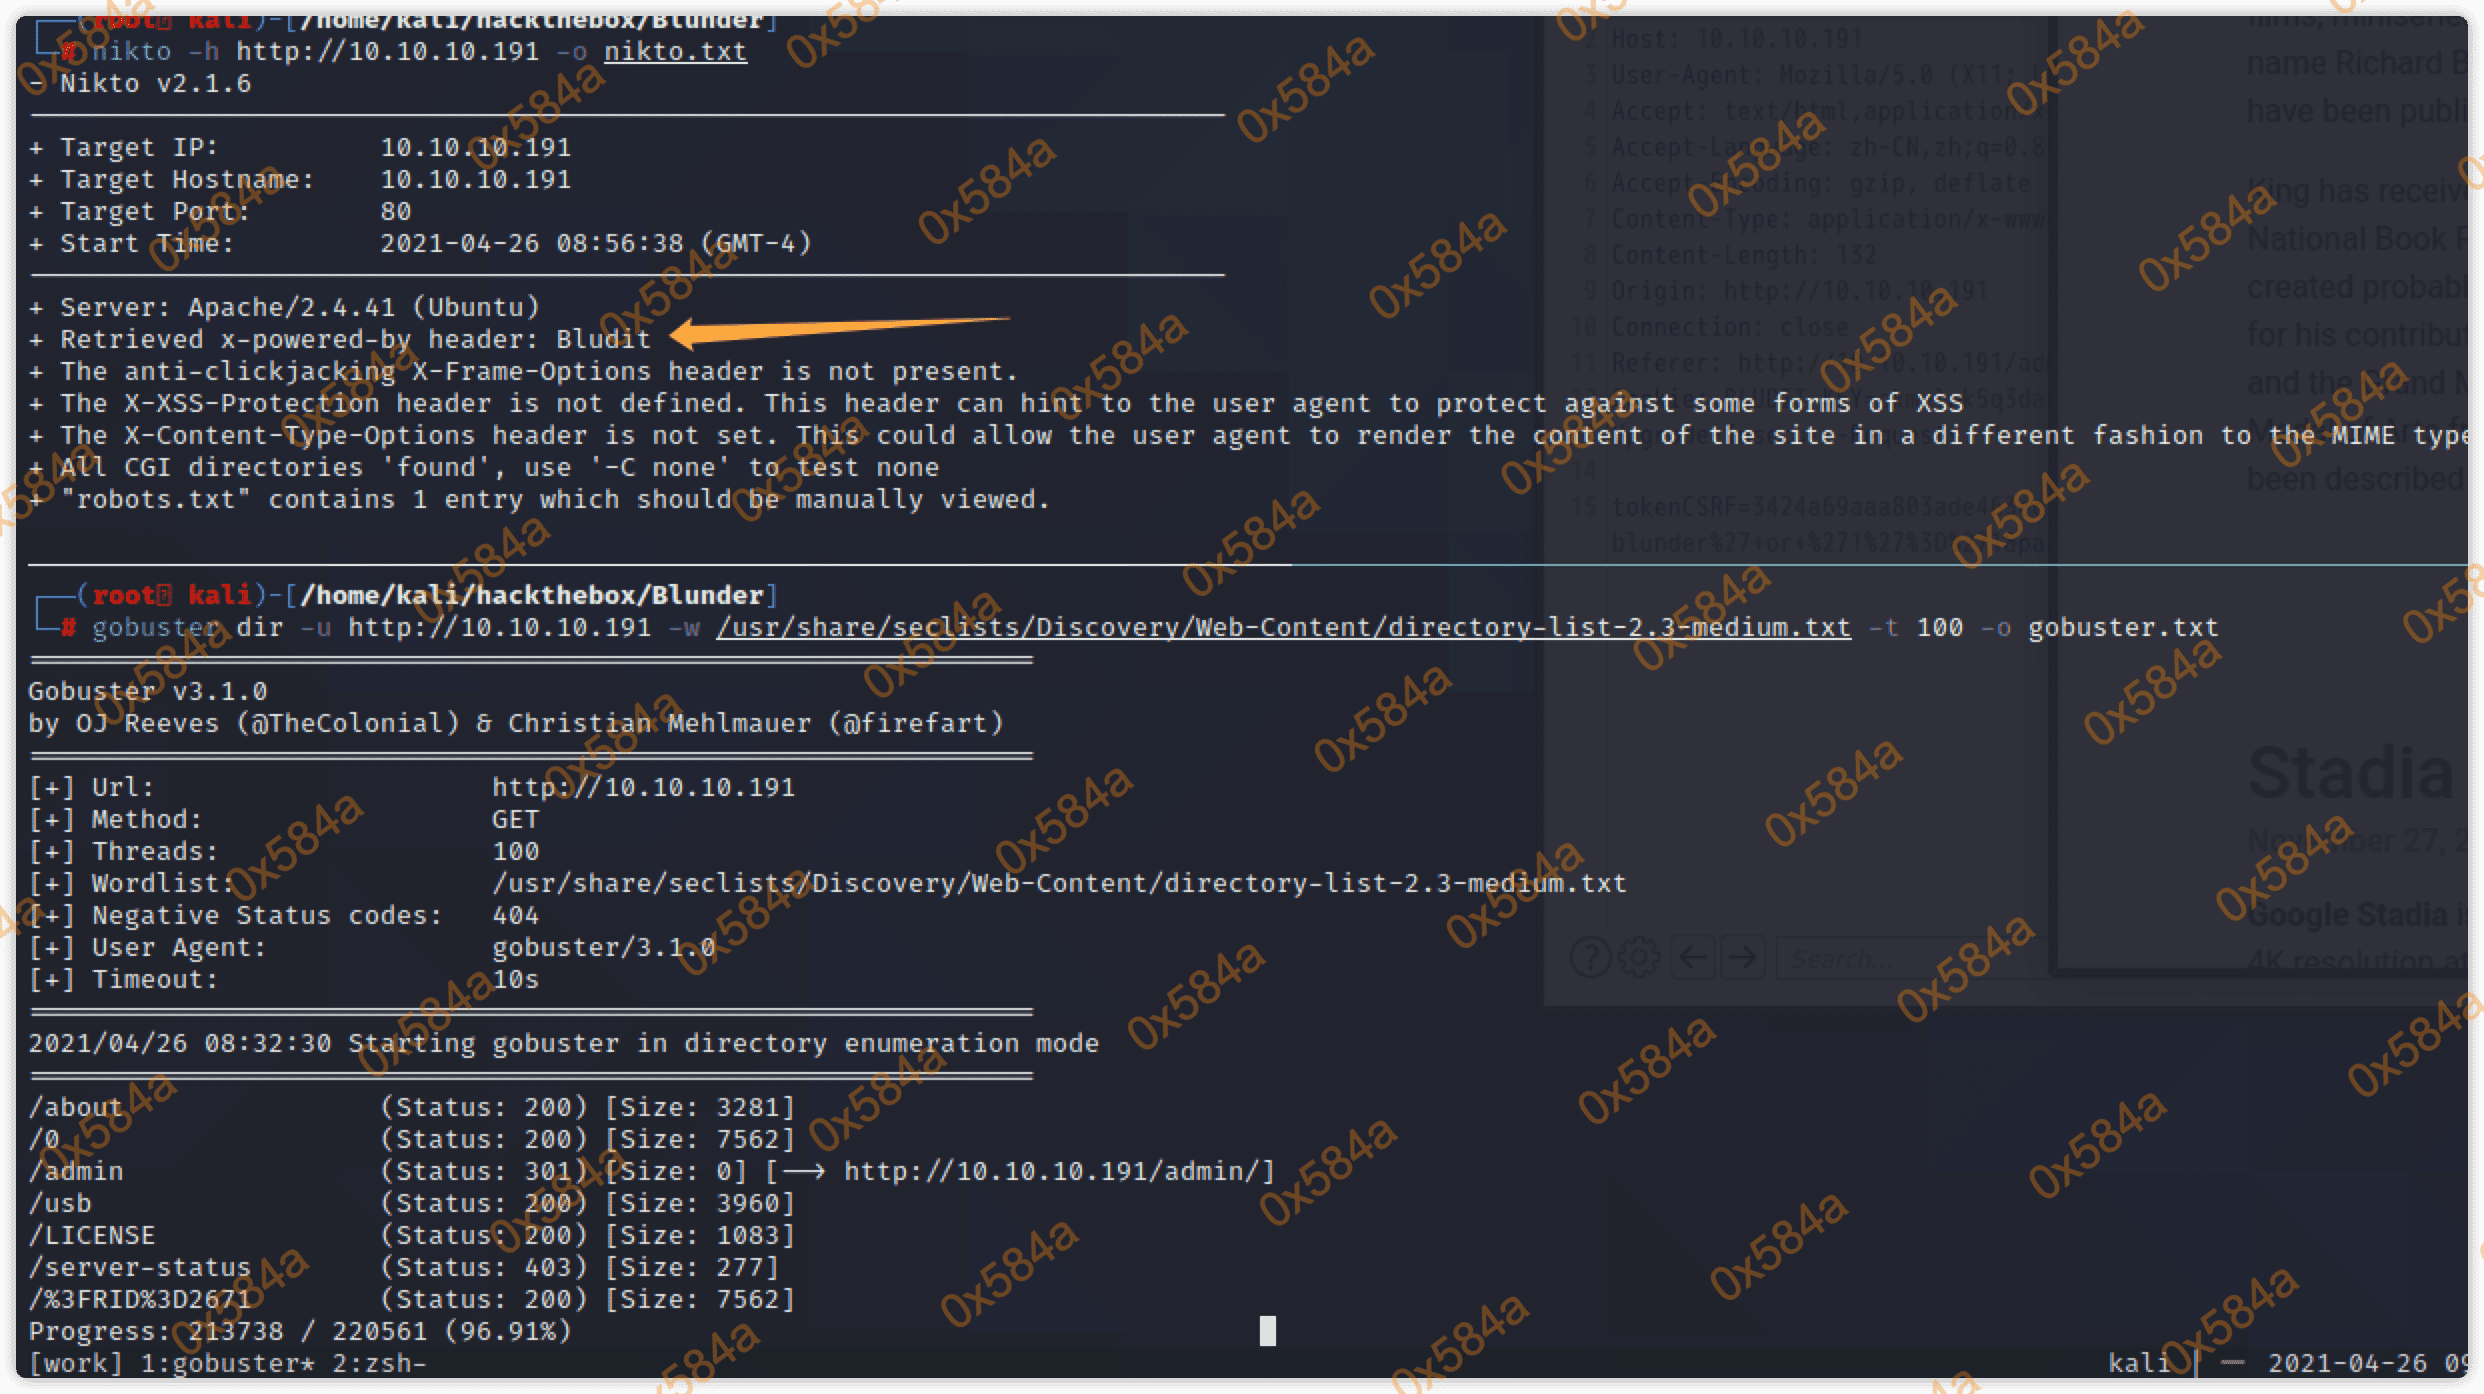
Task: Switch to tmux window 1:gobuster
Action: 228,1363
